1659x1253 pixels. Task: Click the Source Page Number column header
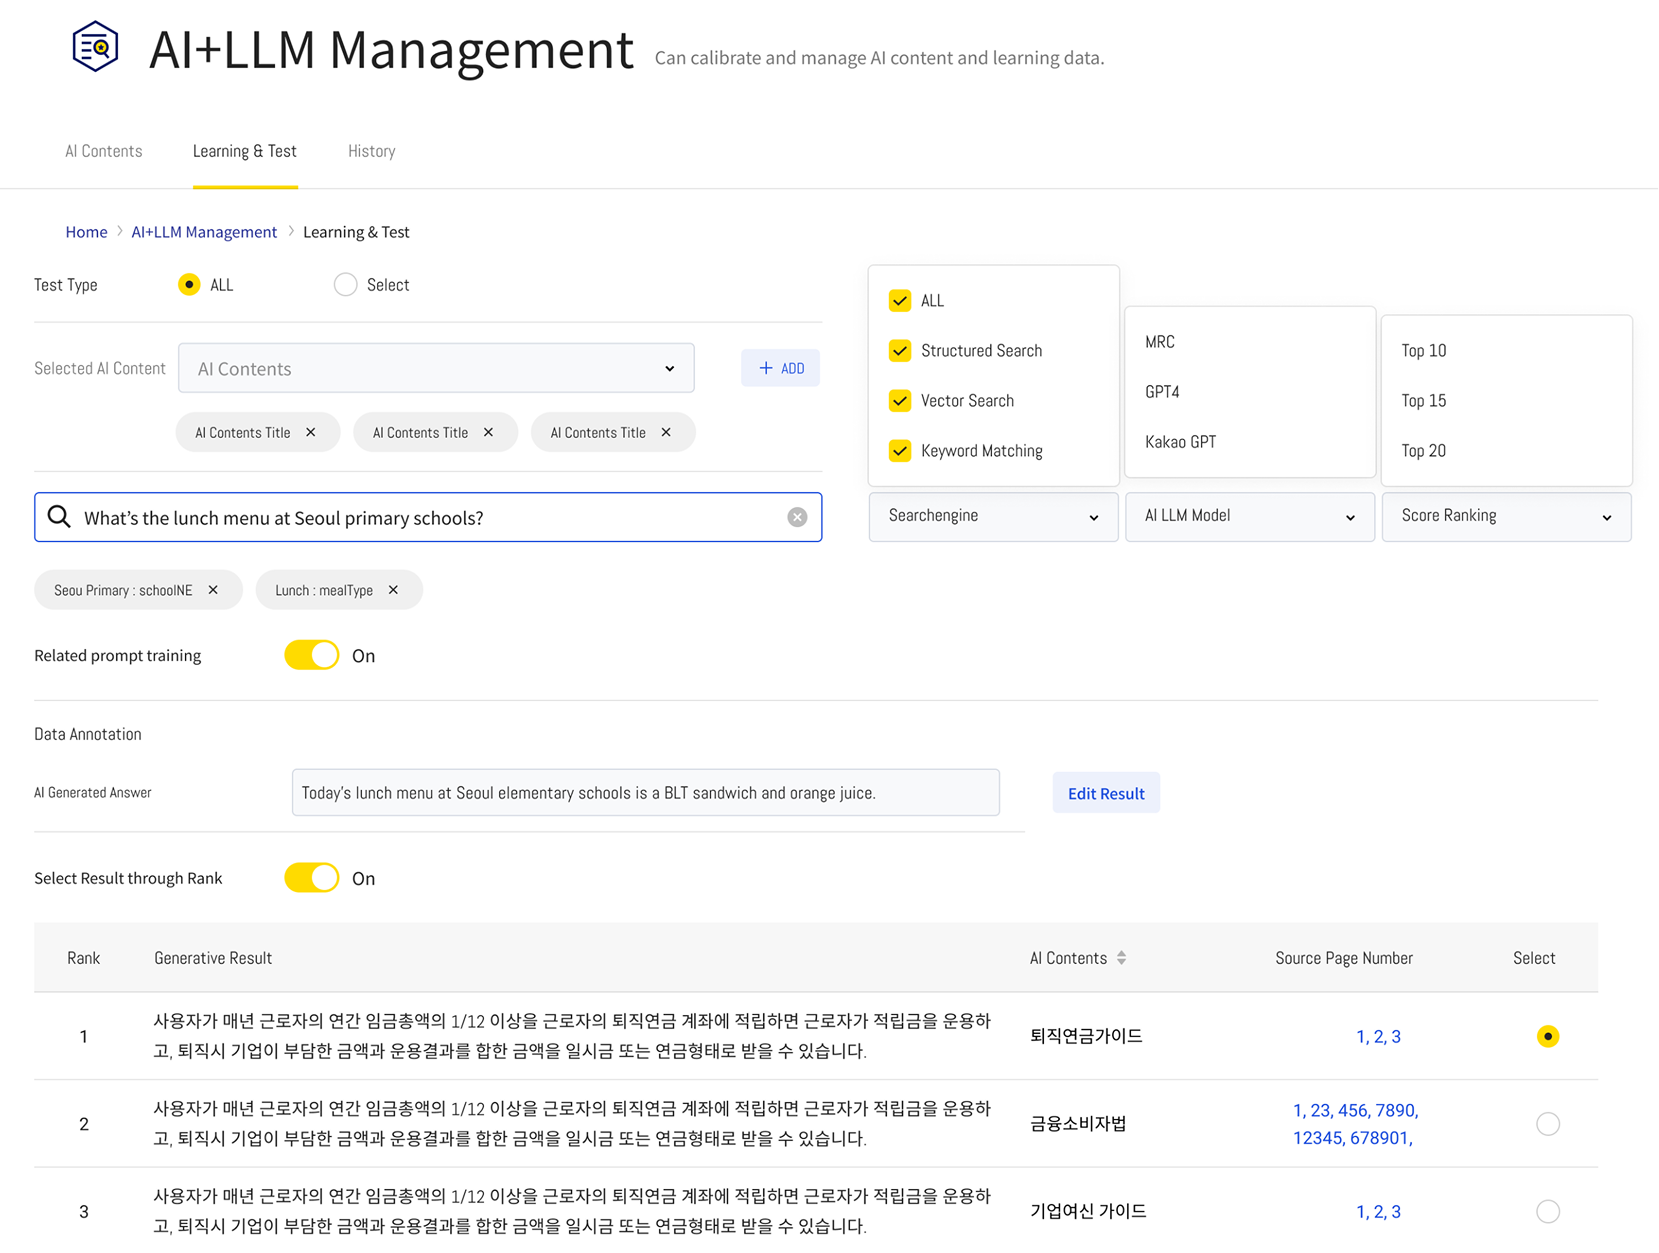click(1344, 958)
